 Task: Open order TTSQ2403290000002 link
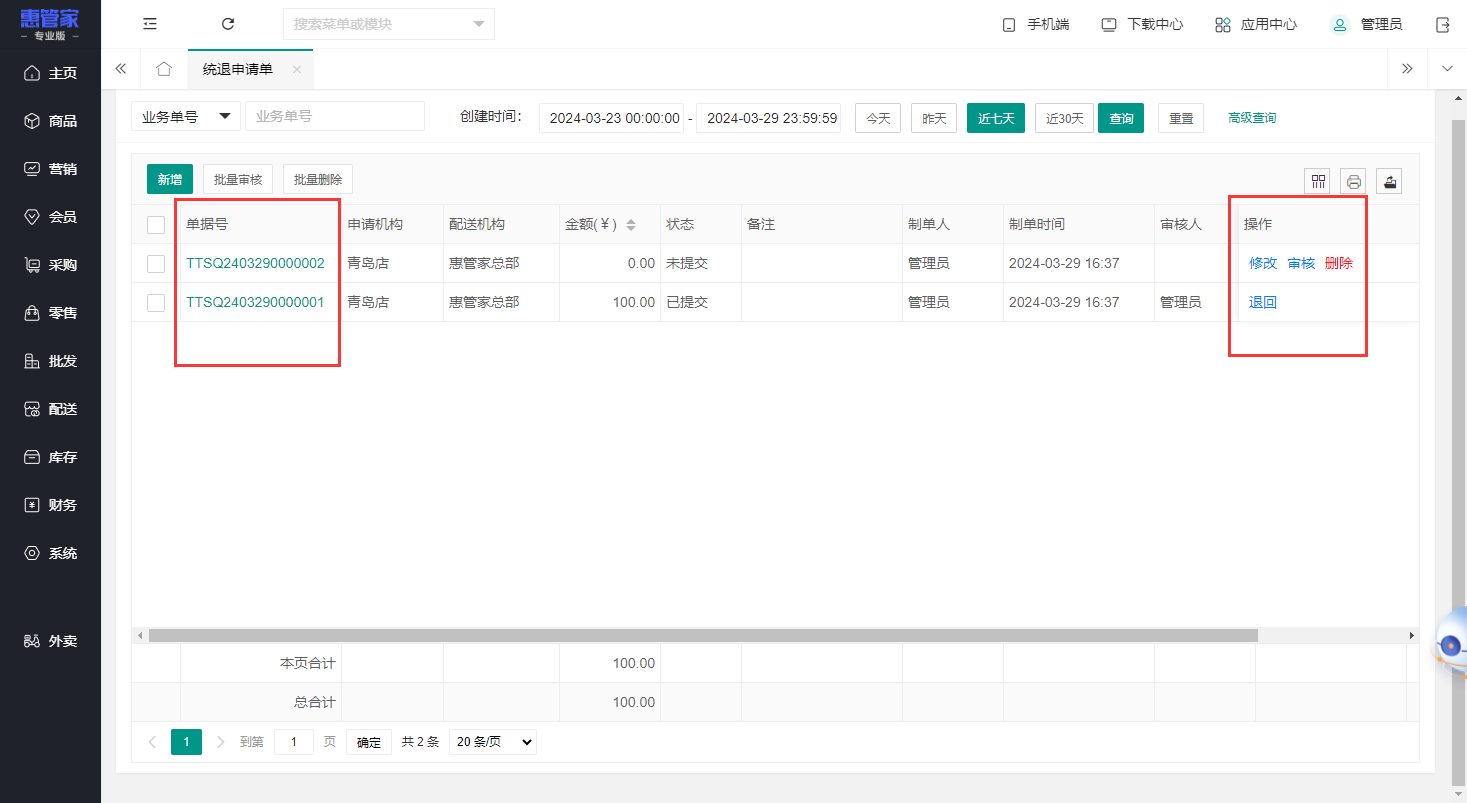click(x=255, y=263)
